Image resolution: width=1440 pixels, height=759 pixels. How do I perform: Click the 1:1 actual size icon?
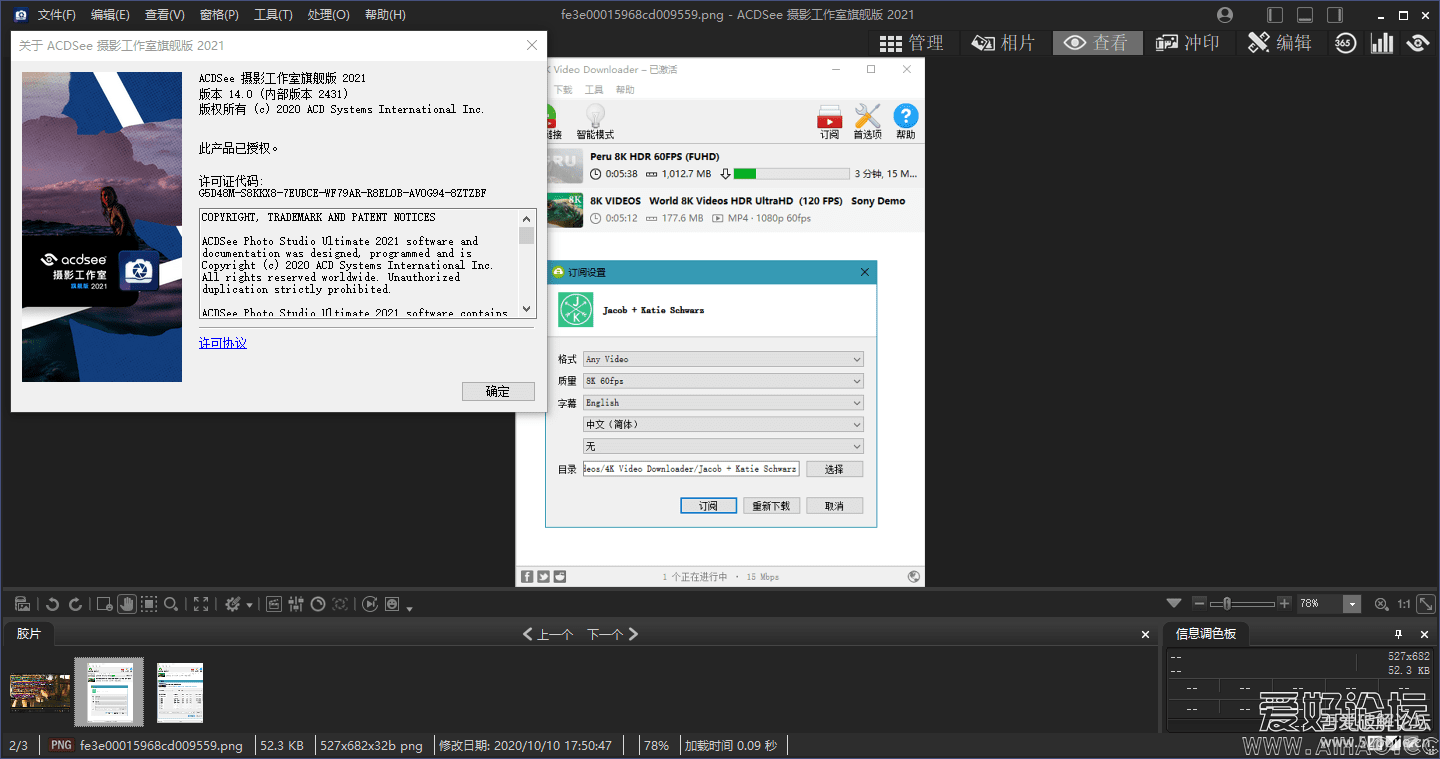pos(1404,604)
